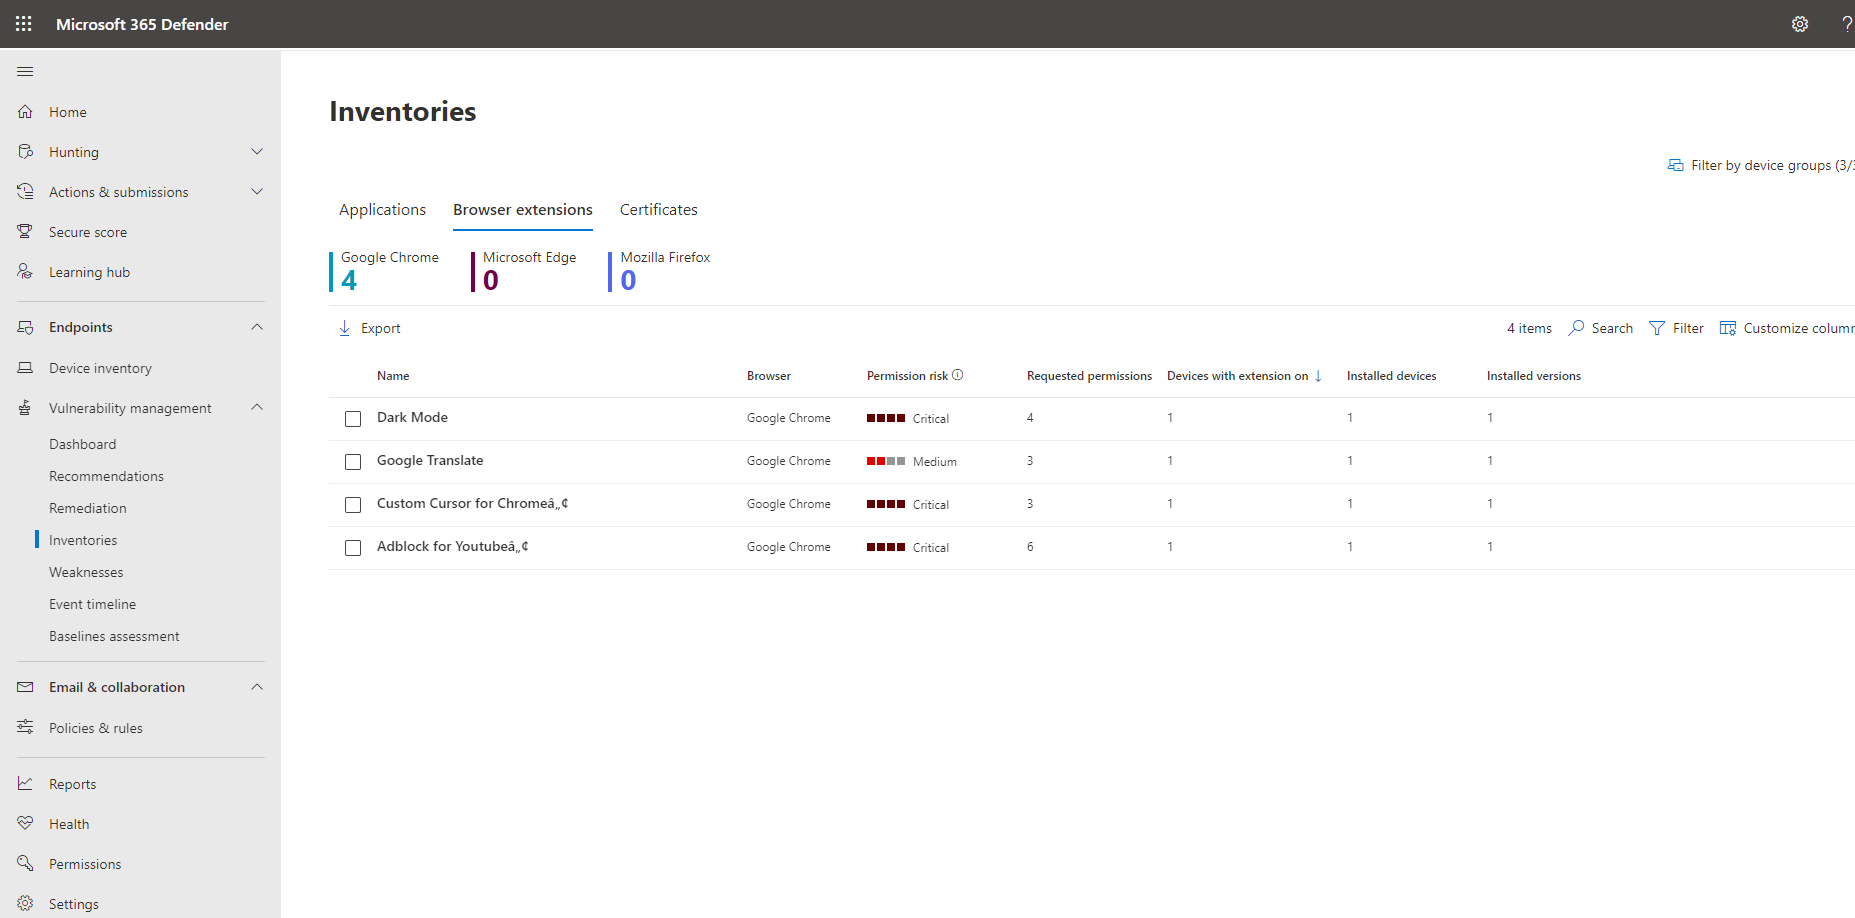Expand the Actions & submissions chevron
This screenshot has height=918, width=1855.
(x=257, y=192)
